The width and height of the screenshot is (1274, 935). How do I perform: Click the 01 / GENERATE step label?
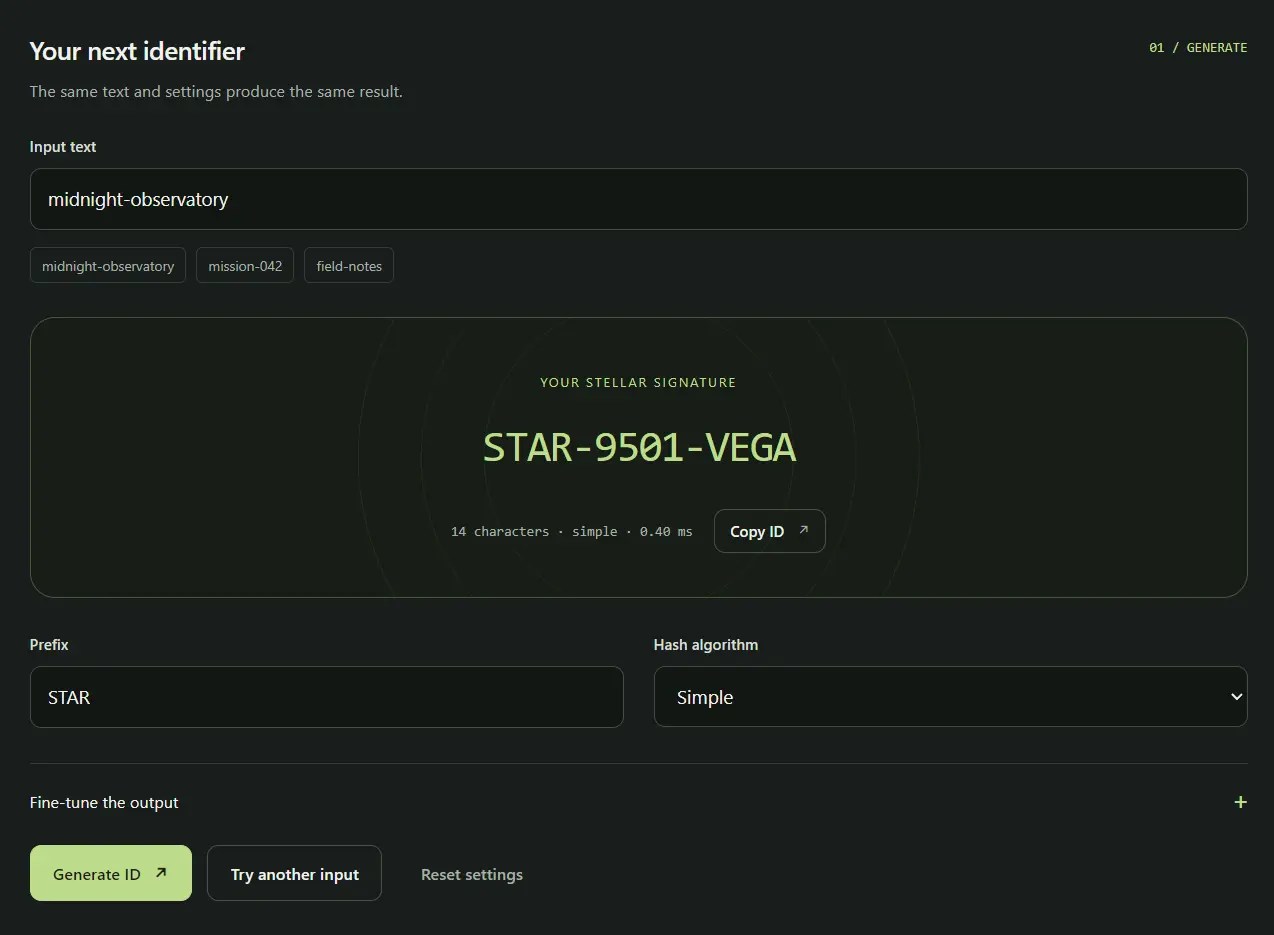(x=1198, y=47)
